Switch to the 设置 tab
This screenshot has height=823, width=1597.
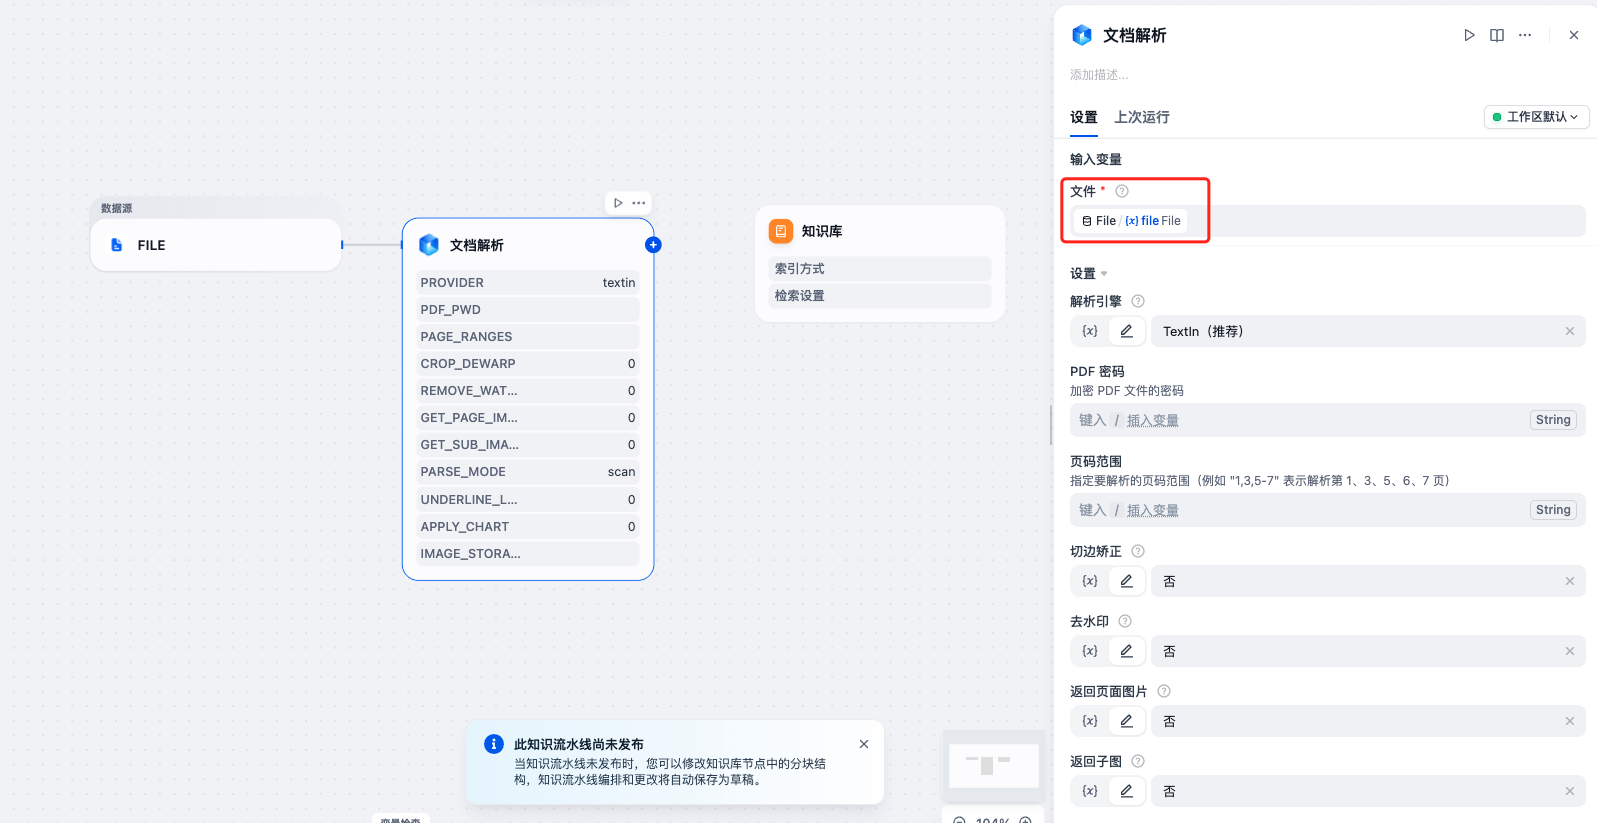1084,117
